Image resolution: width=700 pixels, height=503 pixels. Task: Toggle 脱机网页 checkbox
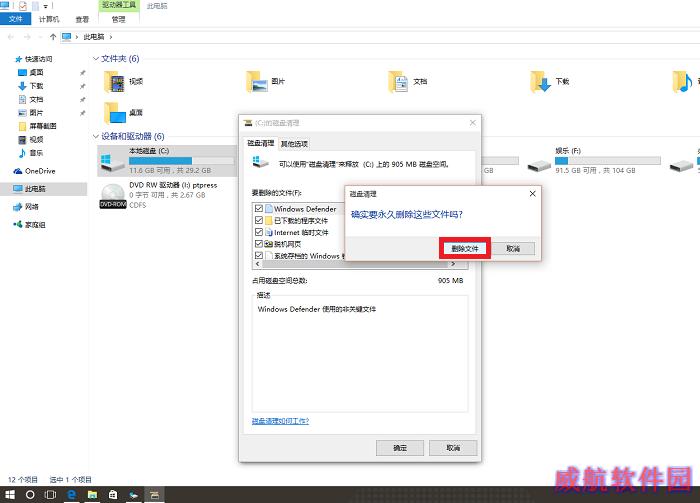tap(258, 244)
